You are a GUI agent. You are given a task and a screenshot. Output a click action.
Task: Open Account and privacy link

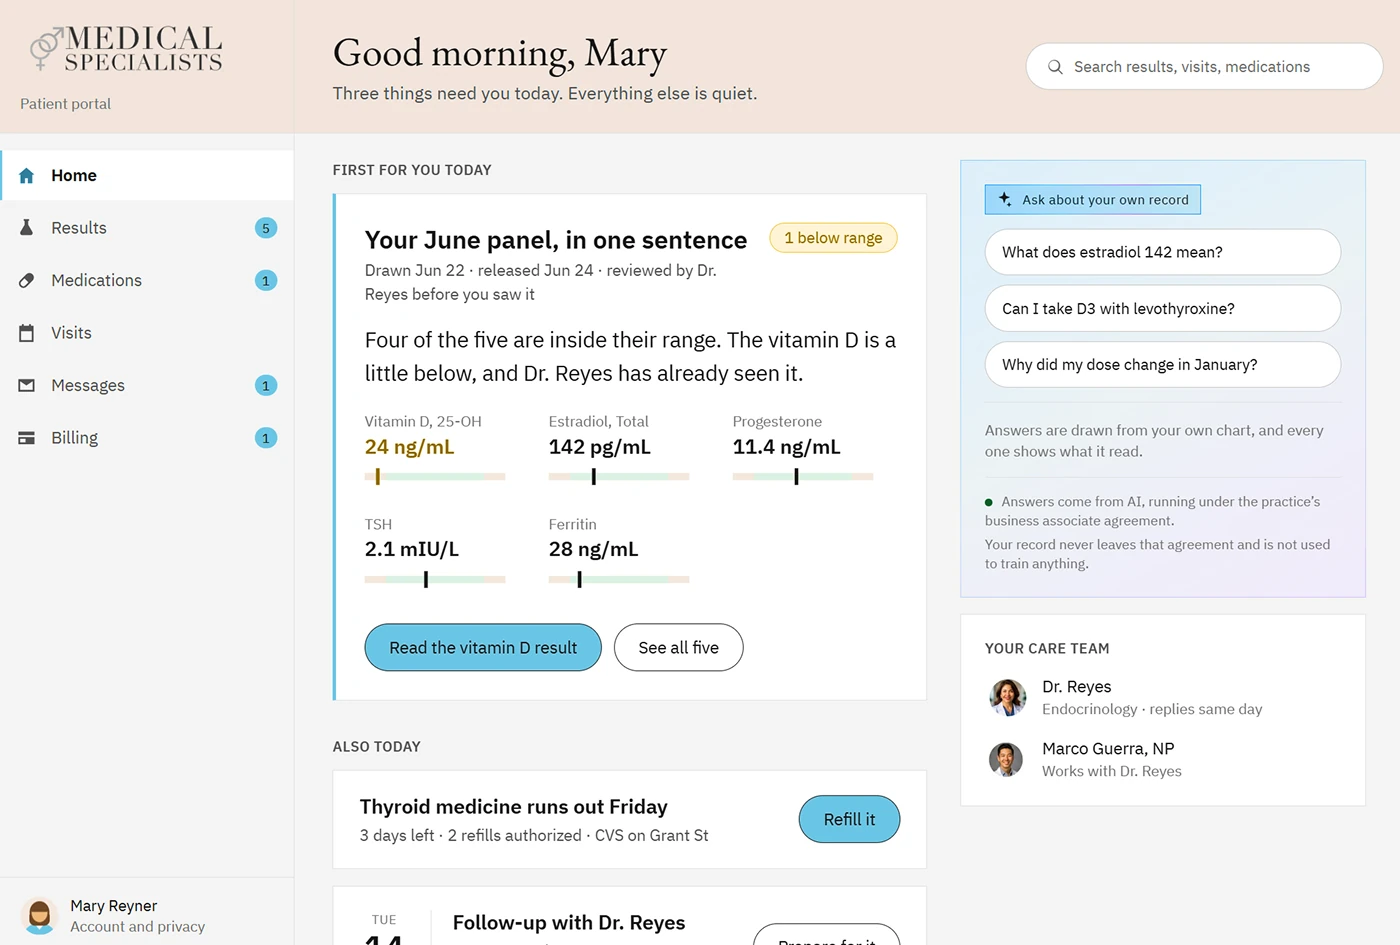coord(138,927)
